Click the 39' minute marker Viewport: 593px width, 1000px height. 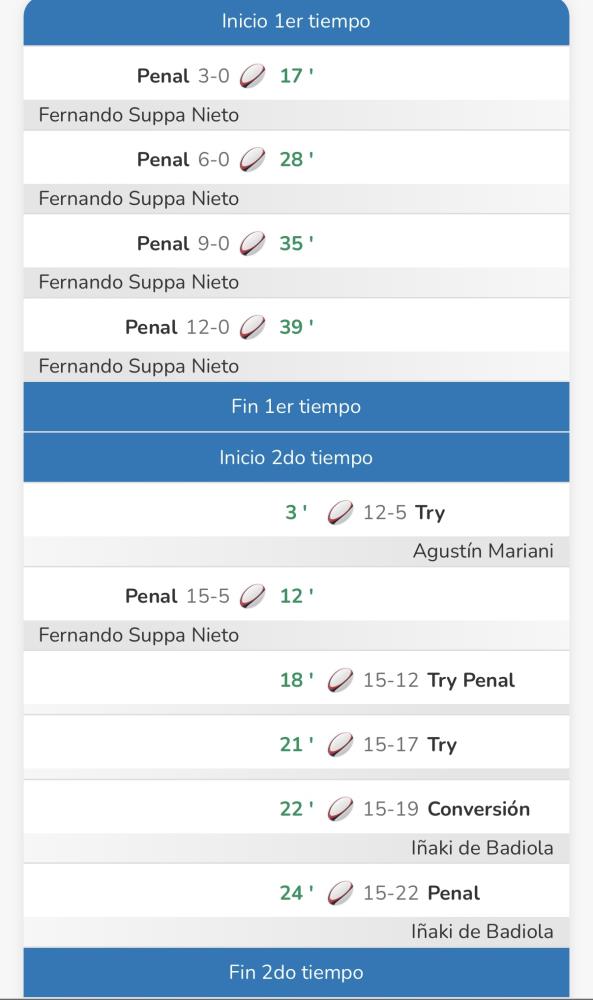coord(296,327)
